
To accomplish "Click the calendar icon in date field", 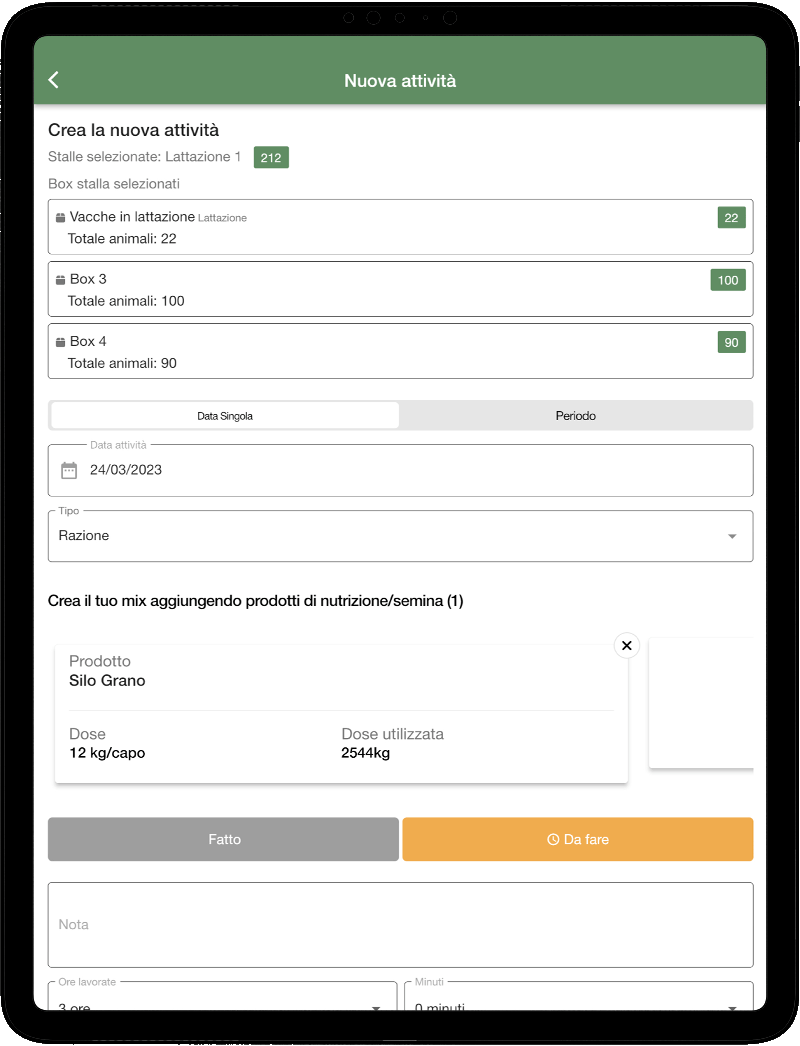I will point(69,470).
